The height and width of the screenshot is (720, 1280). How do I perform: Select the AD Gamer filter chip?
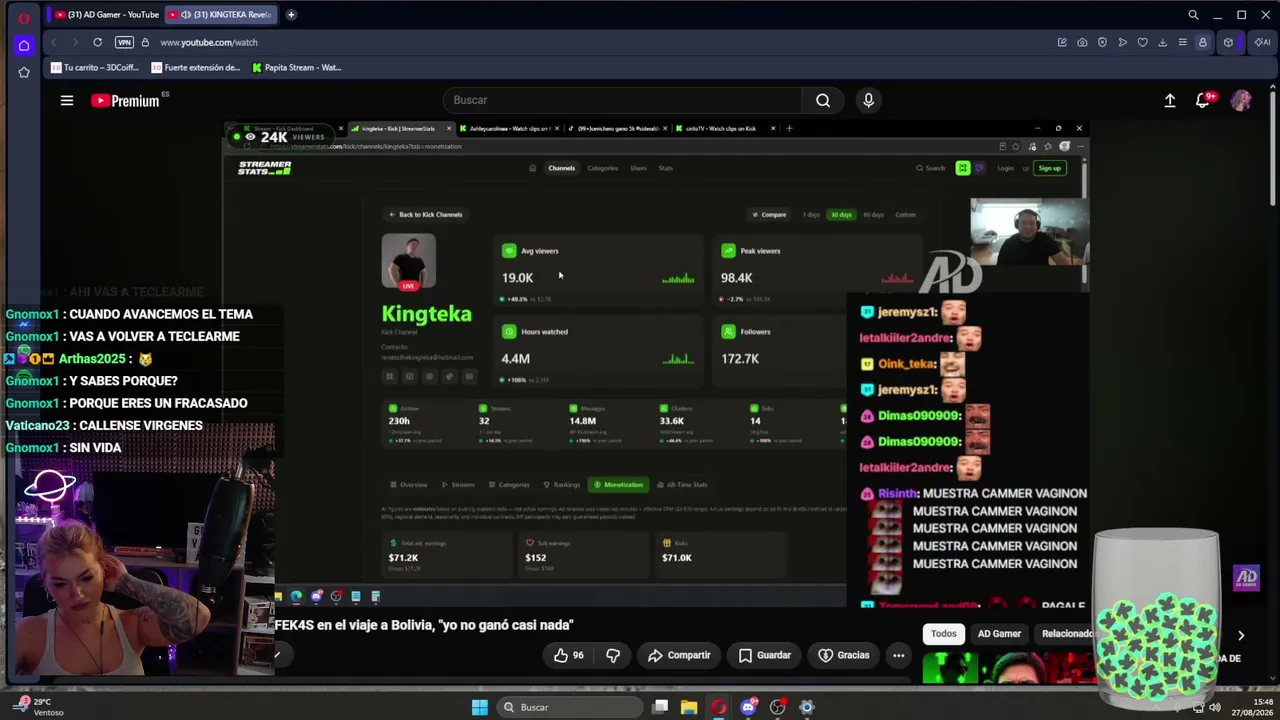(x=999, y=634)
